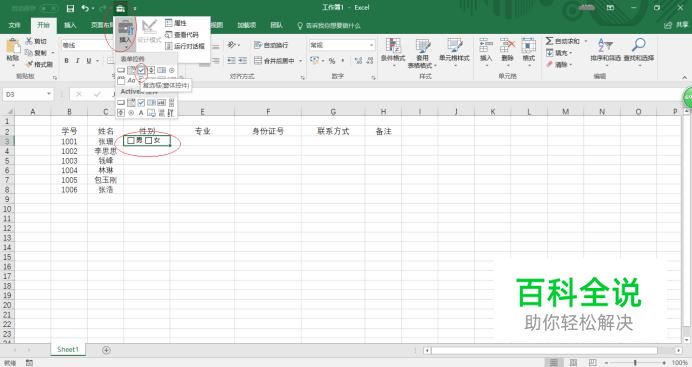Open the Name Box dropdown
Screen dimensions: 692x367
[x=49, y=94]
